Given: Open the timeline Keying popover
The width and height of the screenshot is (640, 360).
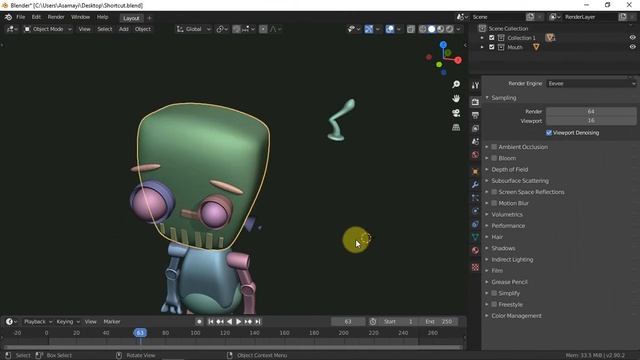Looking at the screenshot, I should (68, 322).
